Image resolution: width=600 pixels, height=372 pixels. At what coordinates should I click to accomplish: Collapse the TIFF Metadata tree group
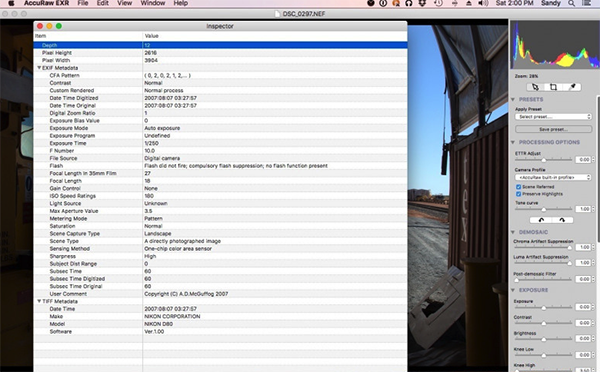click(39, 301)
